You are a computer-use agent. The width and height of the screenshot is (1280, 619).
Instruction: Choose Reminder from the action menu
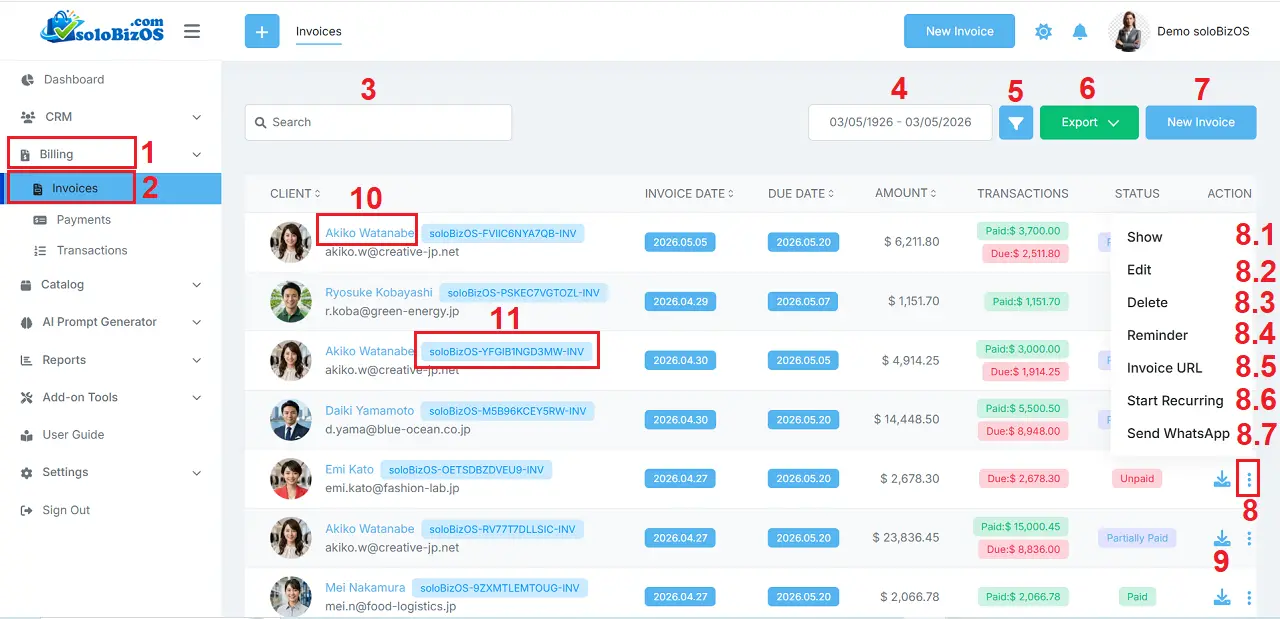tap(1157, 335)
